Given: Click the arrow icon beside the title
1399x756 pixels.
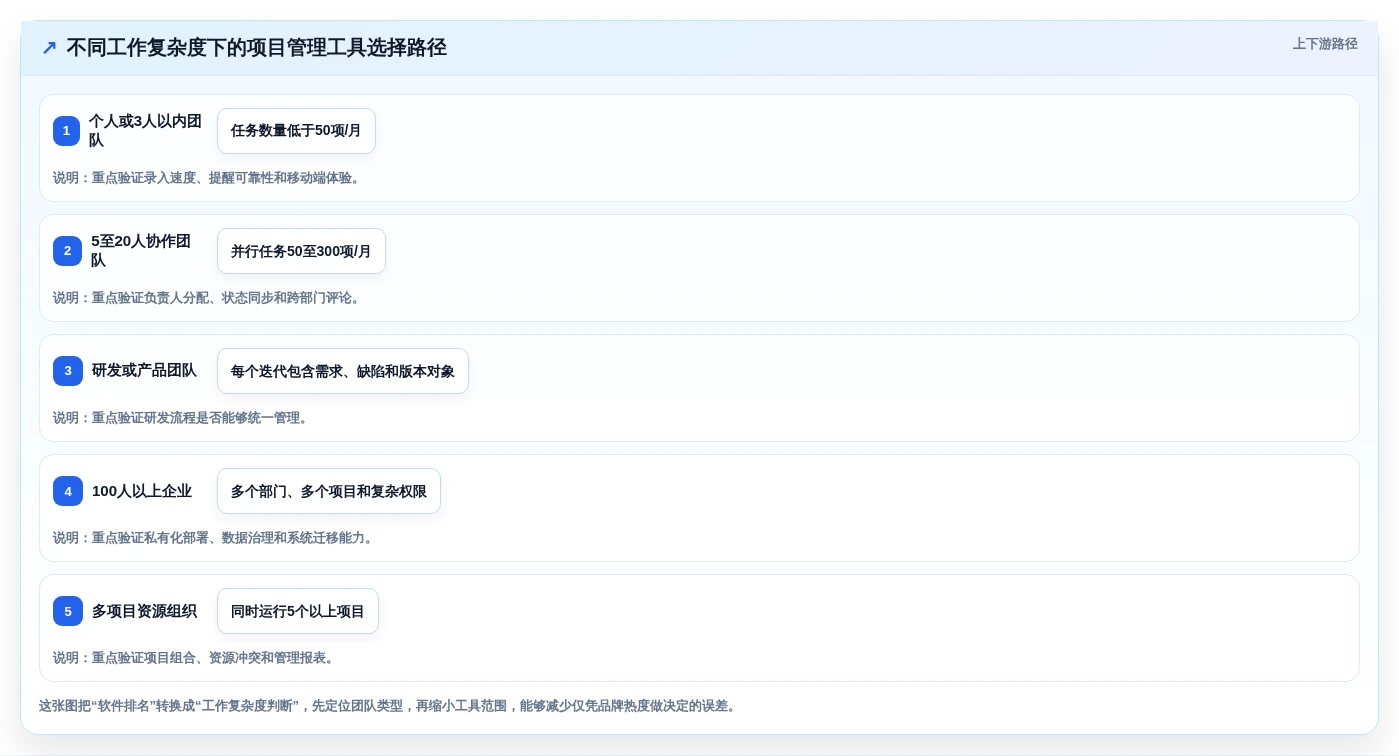Looking at the screenshot, I should pos(49,48).
